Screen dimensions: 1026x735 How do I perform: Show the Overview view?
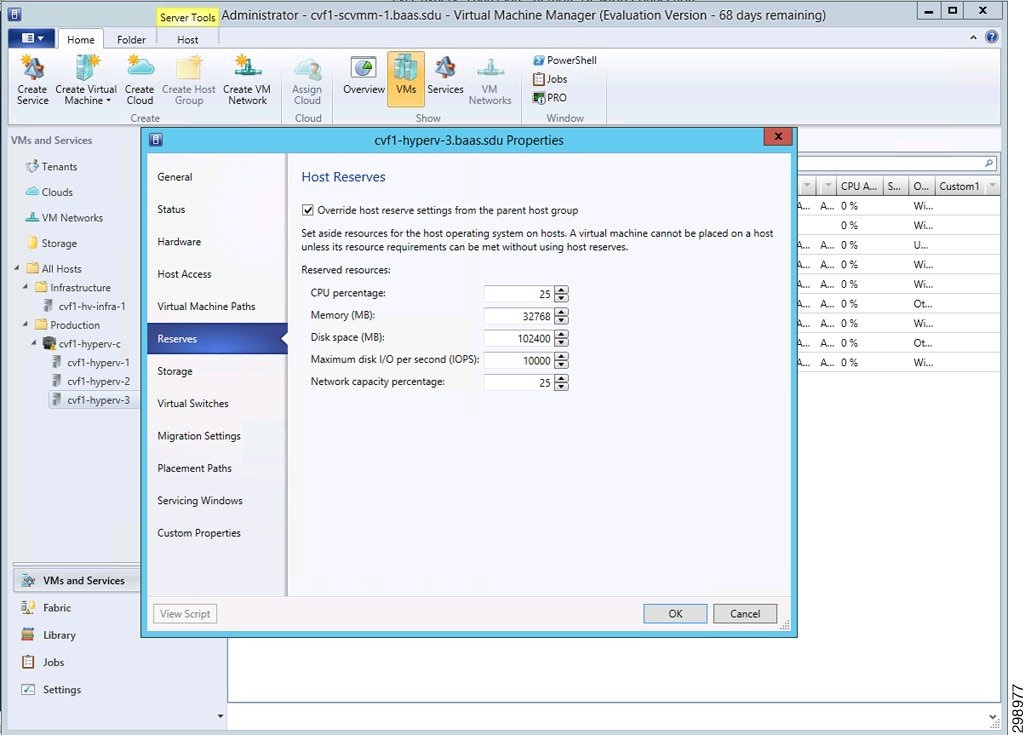(364, 77)
